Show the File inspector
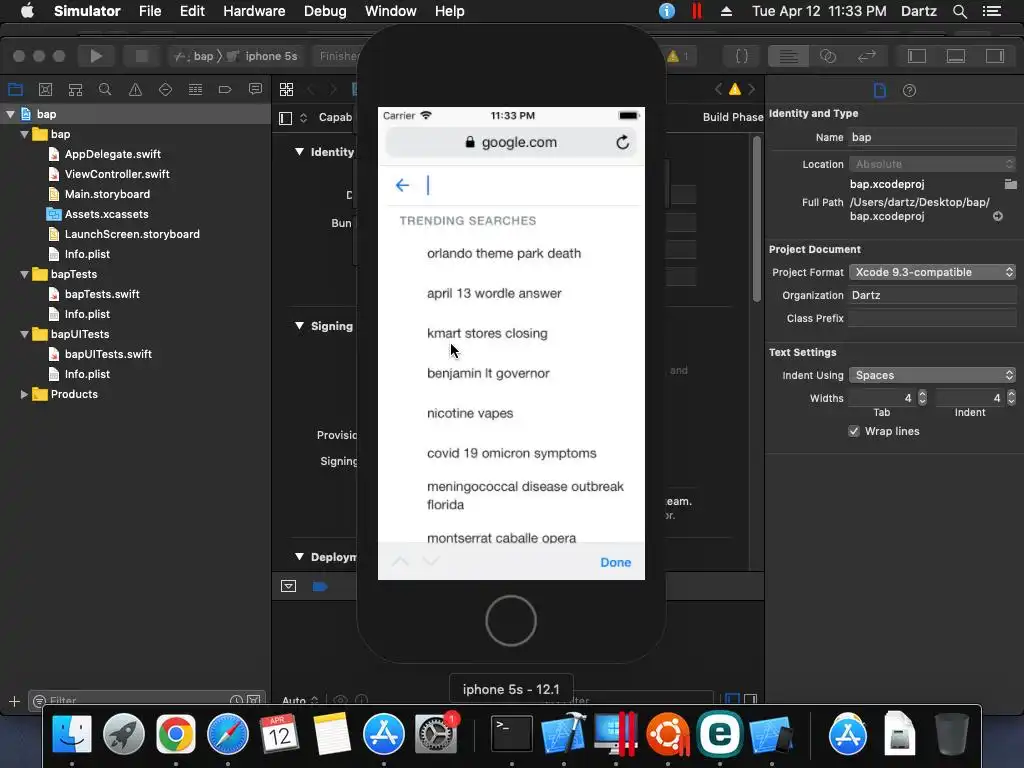 880,90
